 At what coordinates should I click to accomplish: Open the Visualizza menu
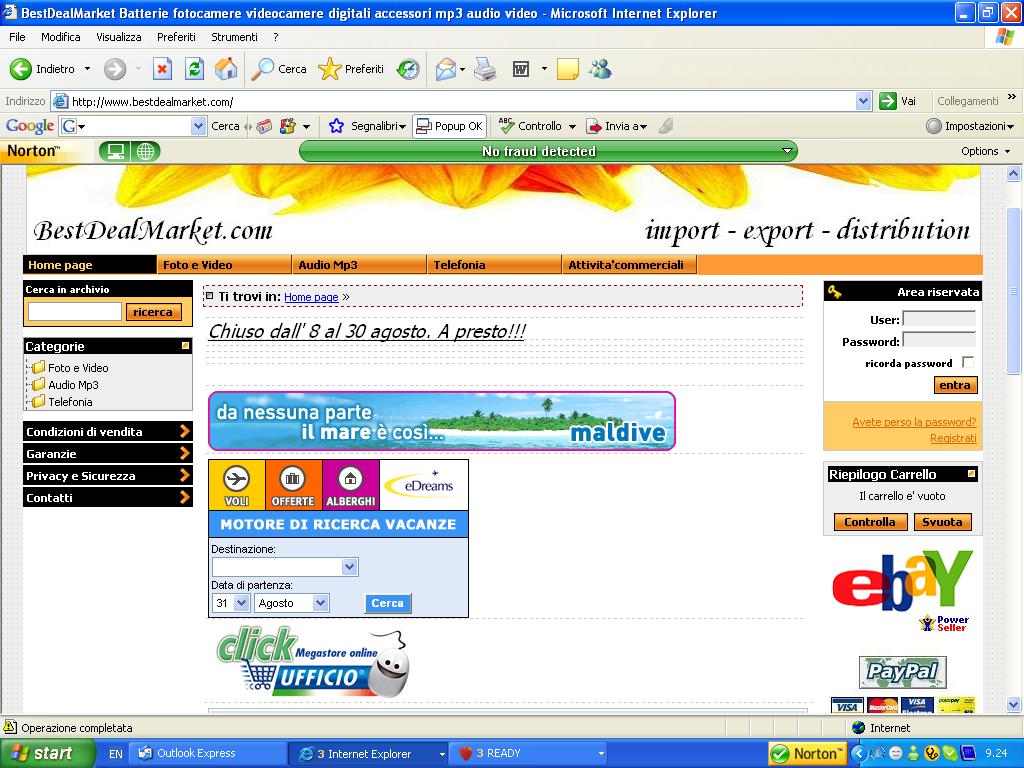119,37
